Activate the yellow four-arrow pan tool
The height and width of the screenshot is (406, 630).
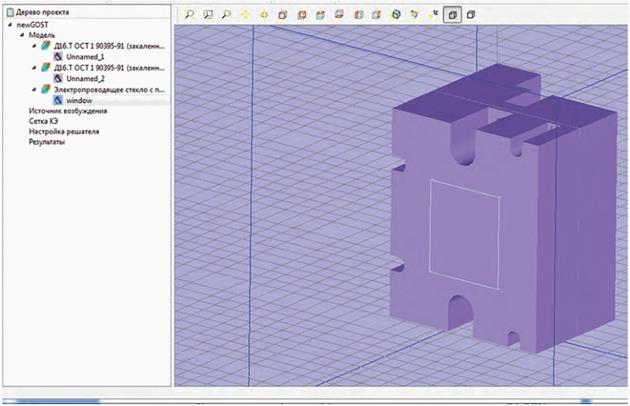[x=246, y=15]
